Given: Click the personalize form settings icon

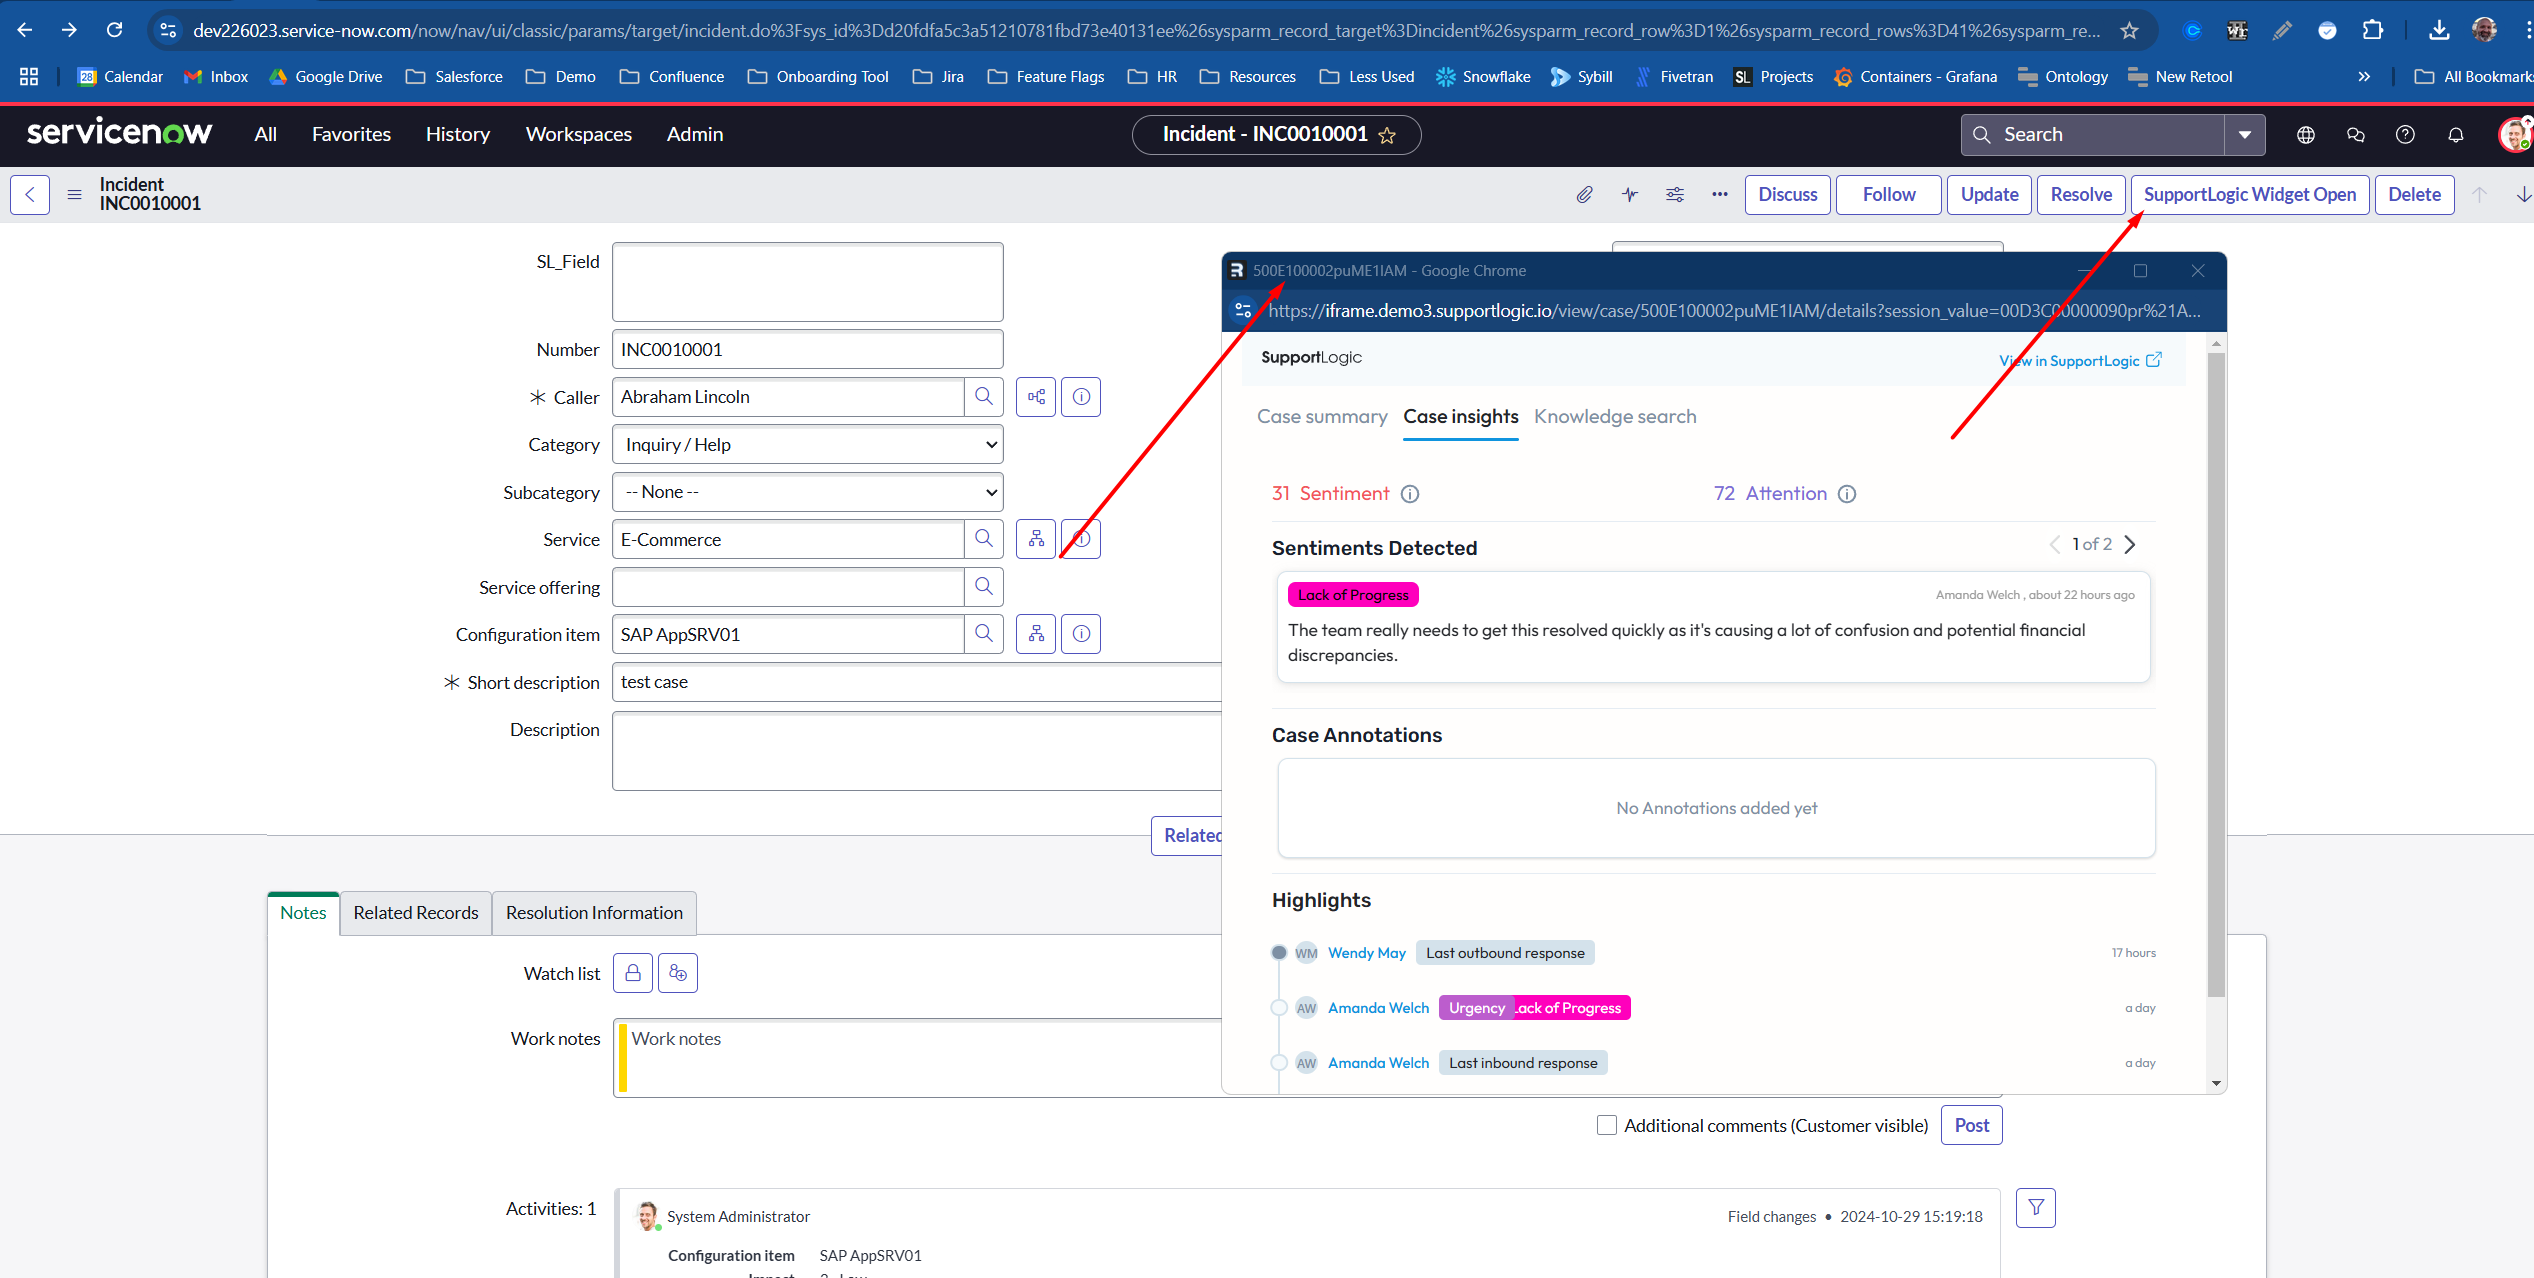Looking at the screenshot, I should coord(1675,195).
